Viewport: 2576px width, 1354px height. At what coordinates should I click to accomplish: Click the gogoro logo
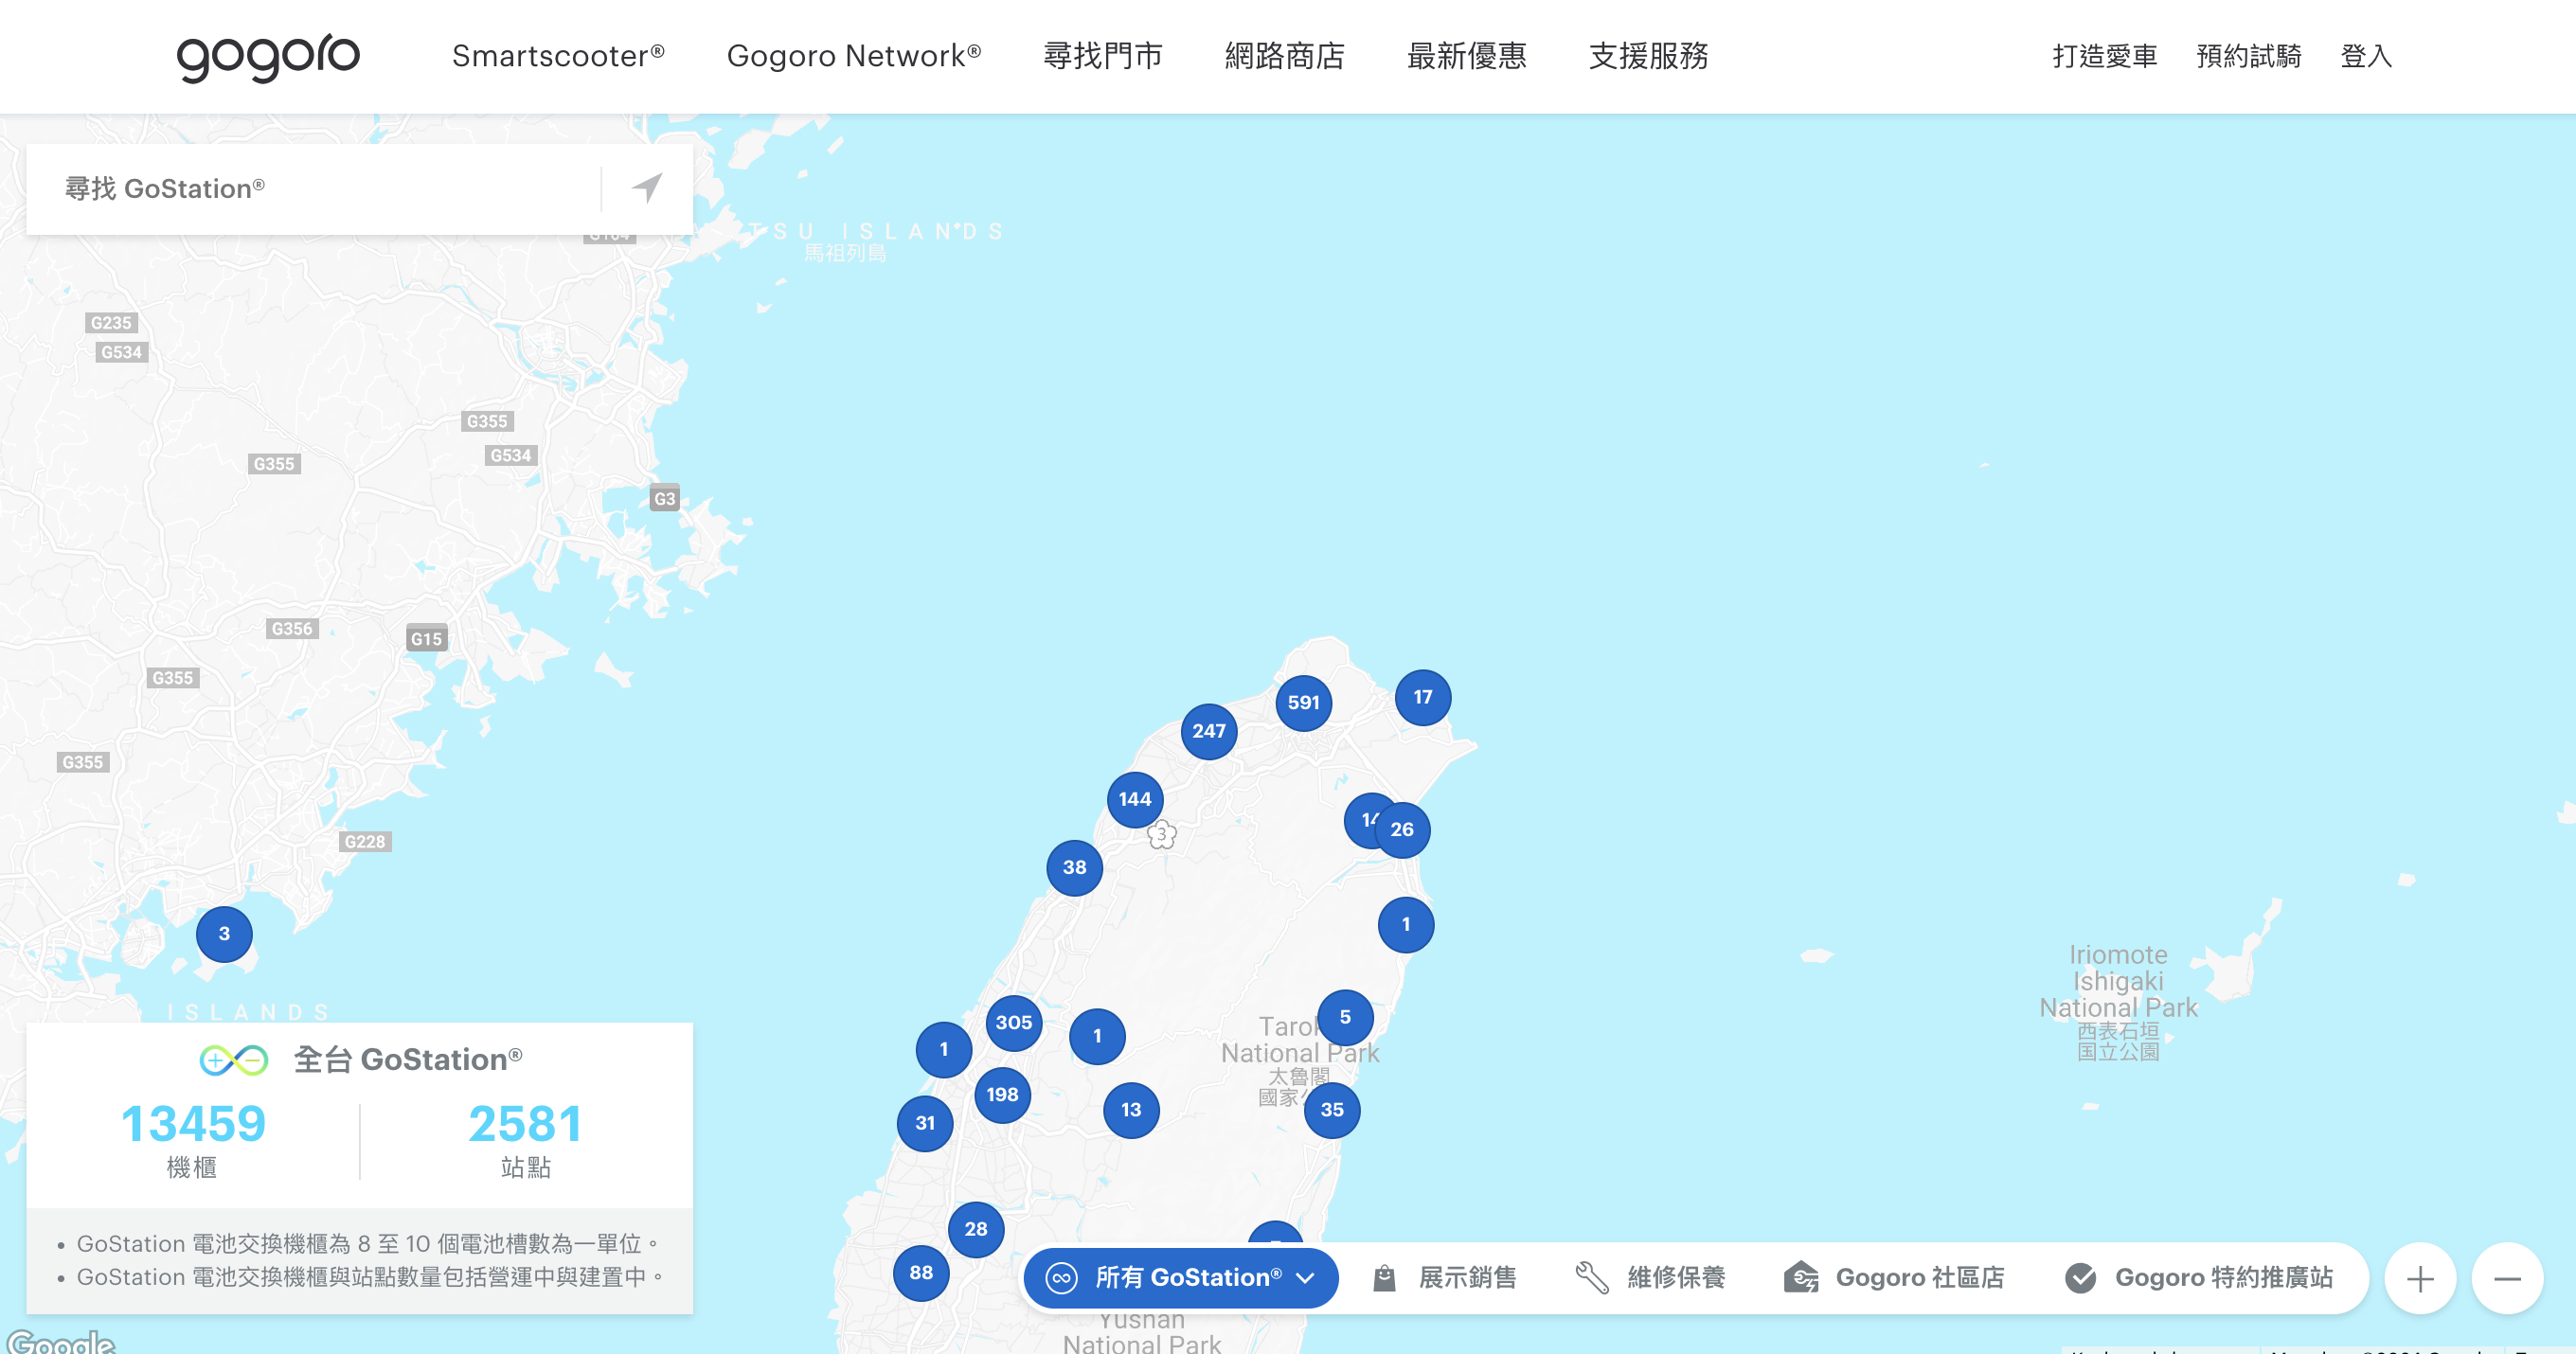coord(268,57)
